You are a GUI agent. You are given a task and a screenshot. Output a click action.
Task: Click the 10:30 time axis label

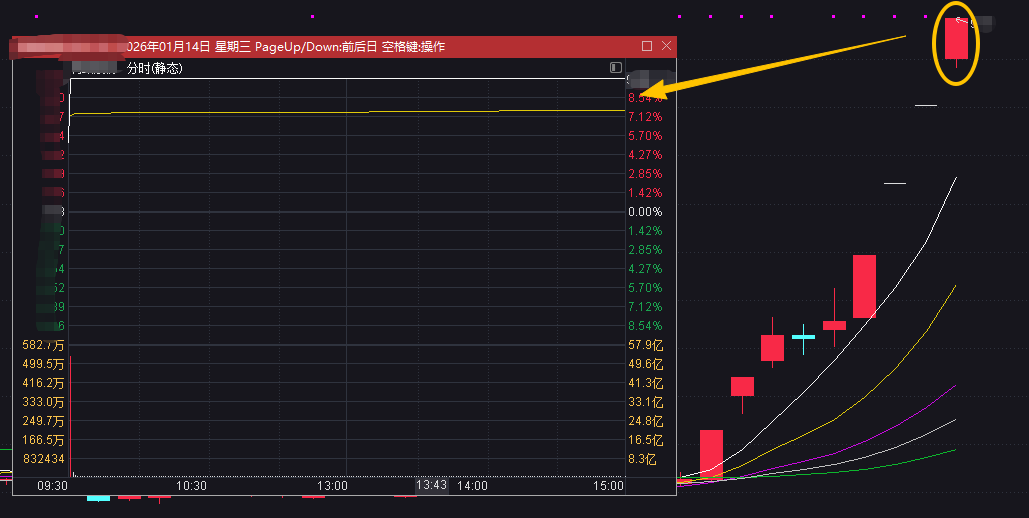click(191, 486)
